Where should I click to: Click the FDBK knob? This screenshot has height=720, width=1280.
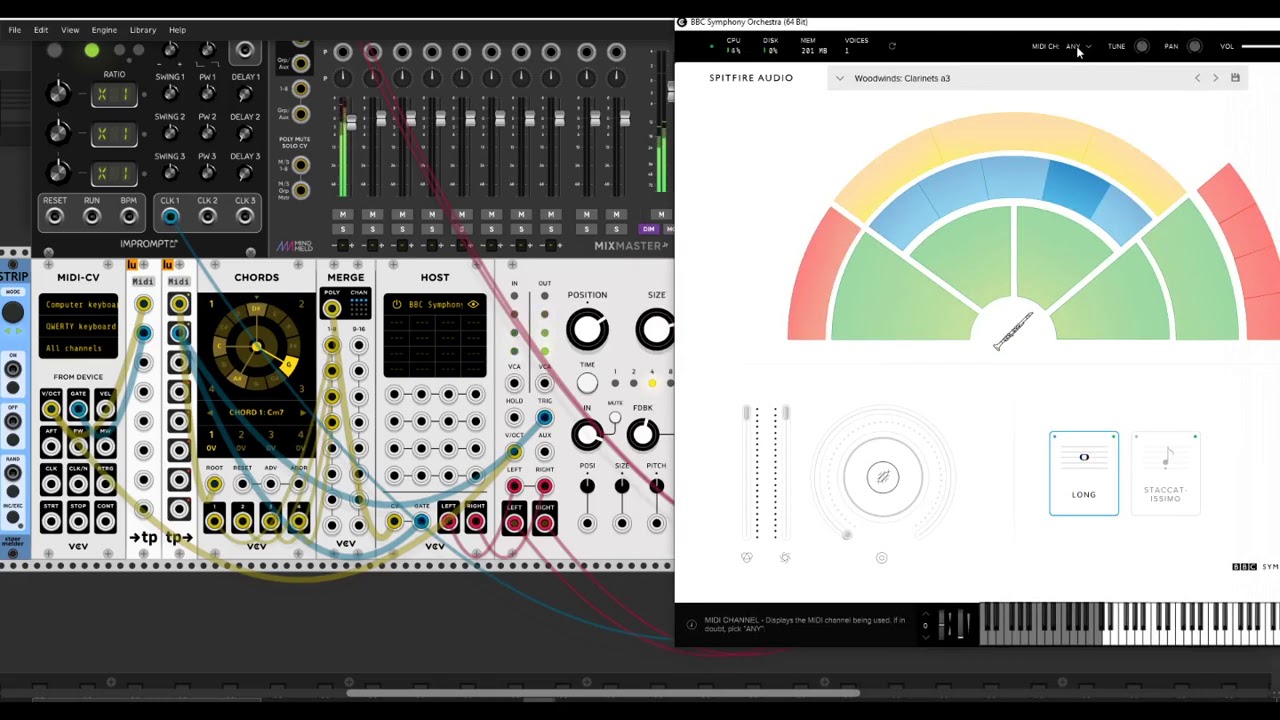coord(642,434)
